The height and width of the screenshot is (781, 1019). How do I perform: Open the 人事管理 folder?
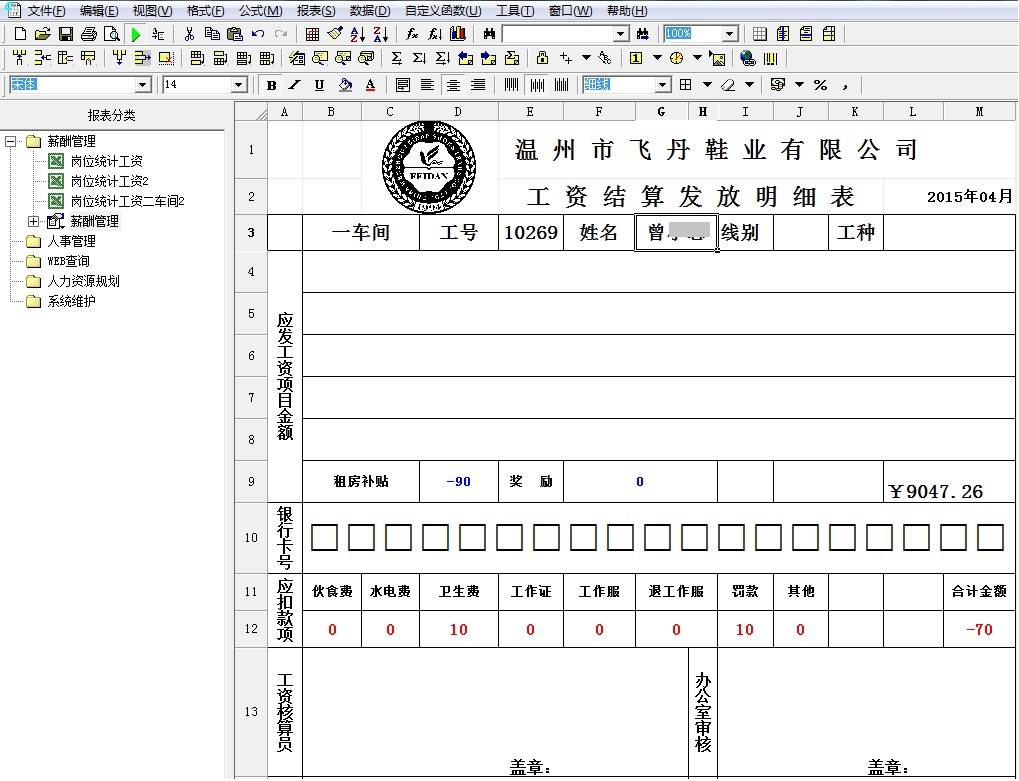click(x=71, y=242)
